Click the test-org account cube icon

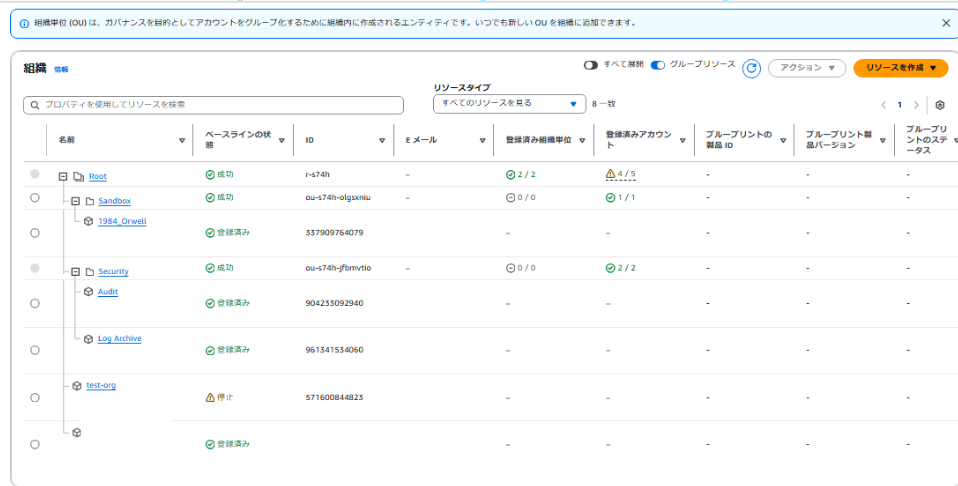click(77, 386)
